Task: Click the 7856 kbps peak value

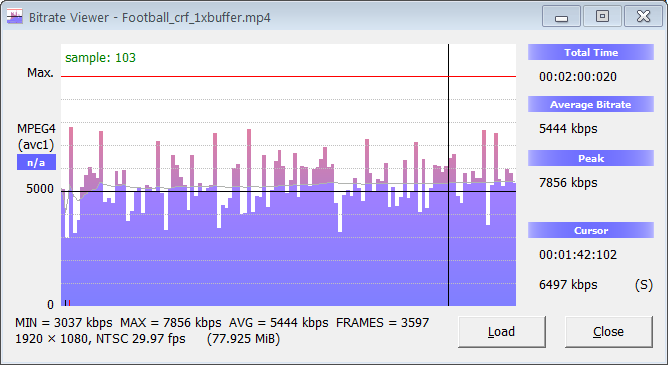Action: click(x=568, y=183)
